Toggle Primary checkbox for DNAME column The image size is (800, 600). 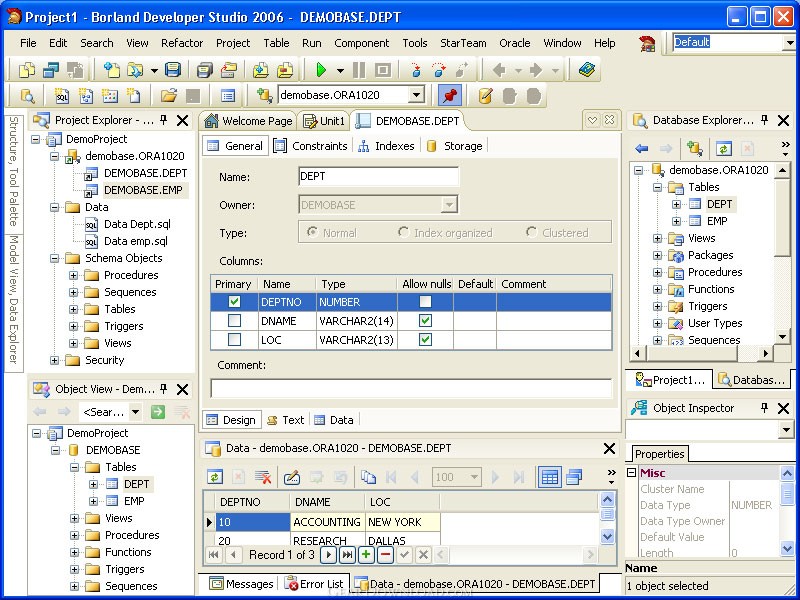pos(234,320)
